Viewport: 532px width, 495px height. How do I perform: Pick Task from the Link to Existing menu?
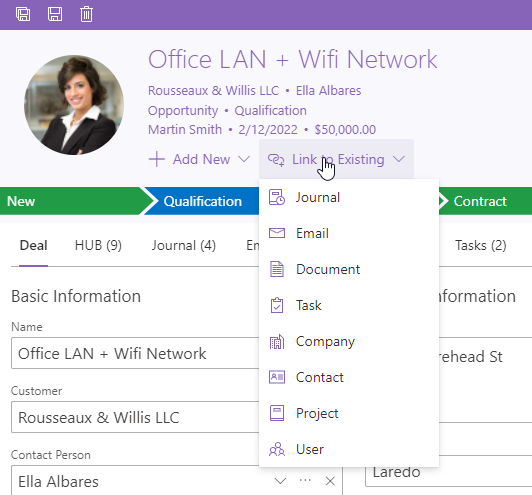point(349,305)
